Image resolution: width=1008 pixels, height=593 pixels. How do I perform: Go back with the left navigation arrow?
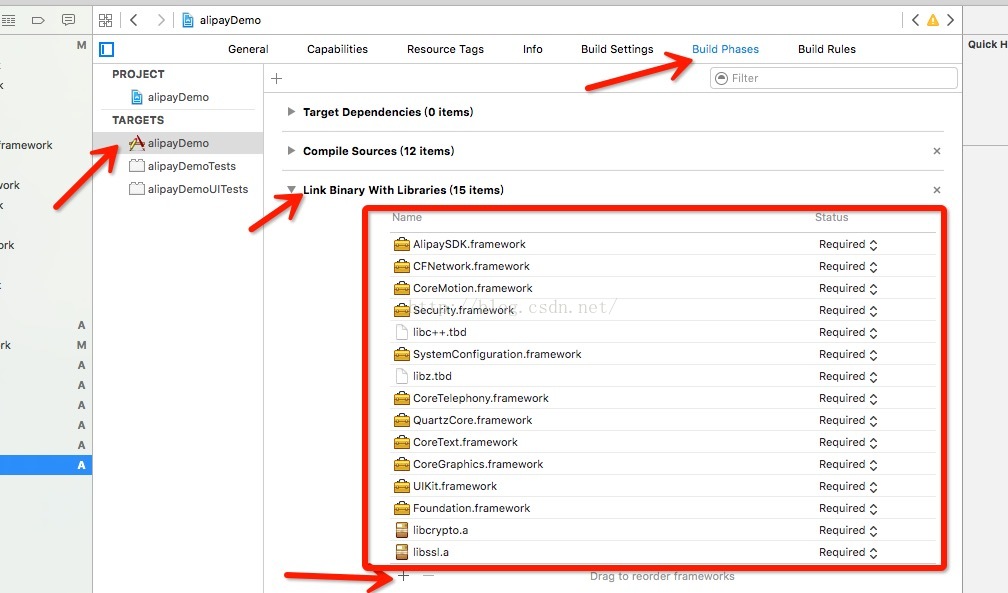[134, 20]
